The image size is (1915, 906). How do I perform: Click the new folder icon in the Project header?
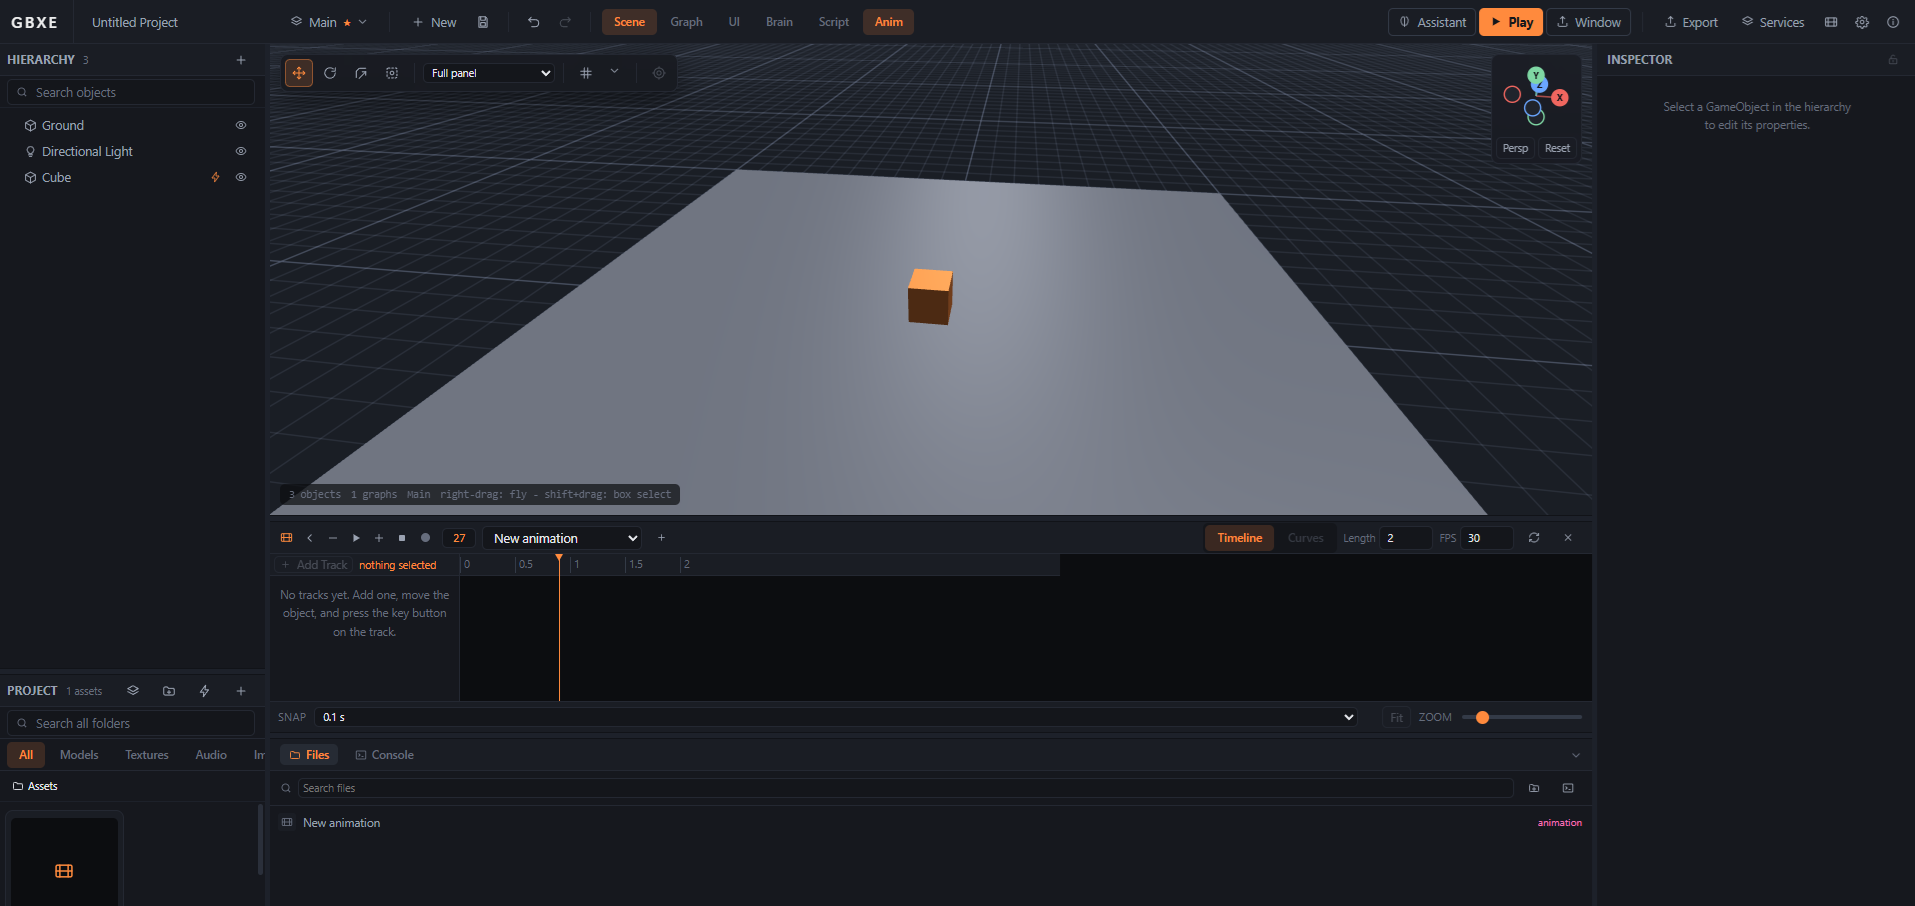point(169,691)
